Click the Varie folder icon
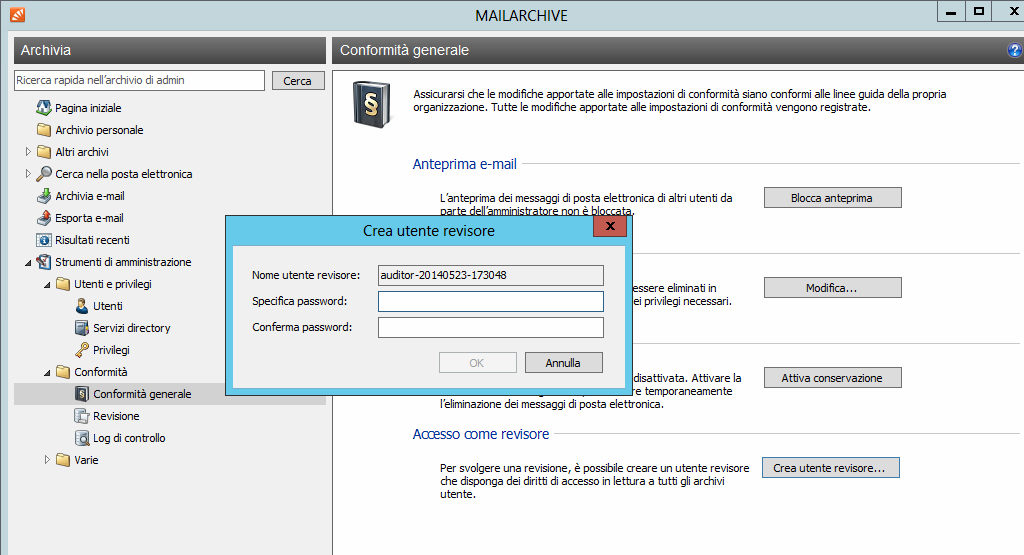 [x=63, y=460]
